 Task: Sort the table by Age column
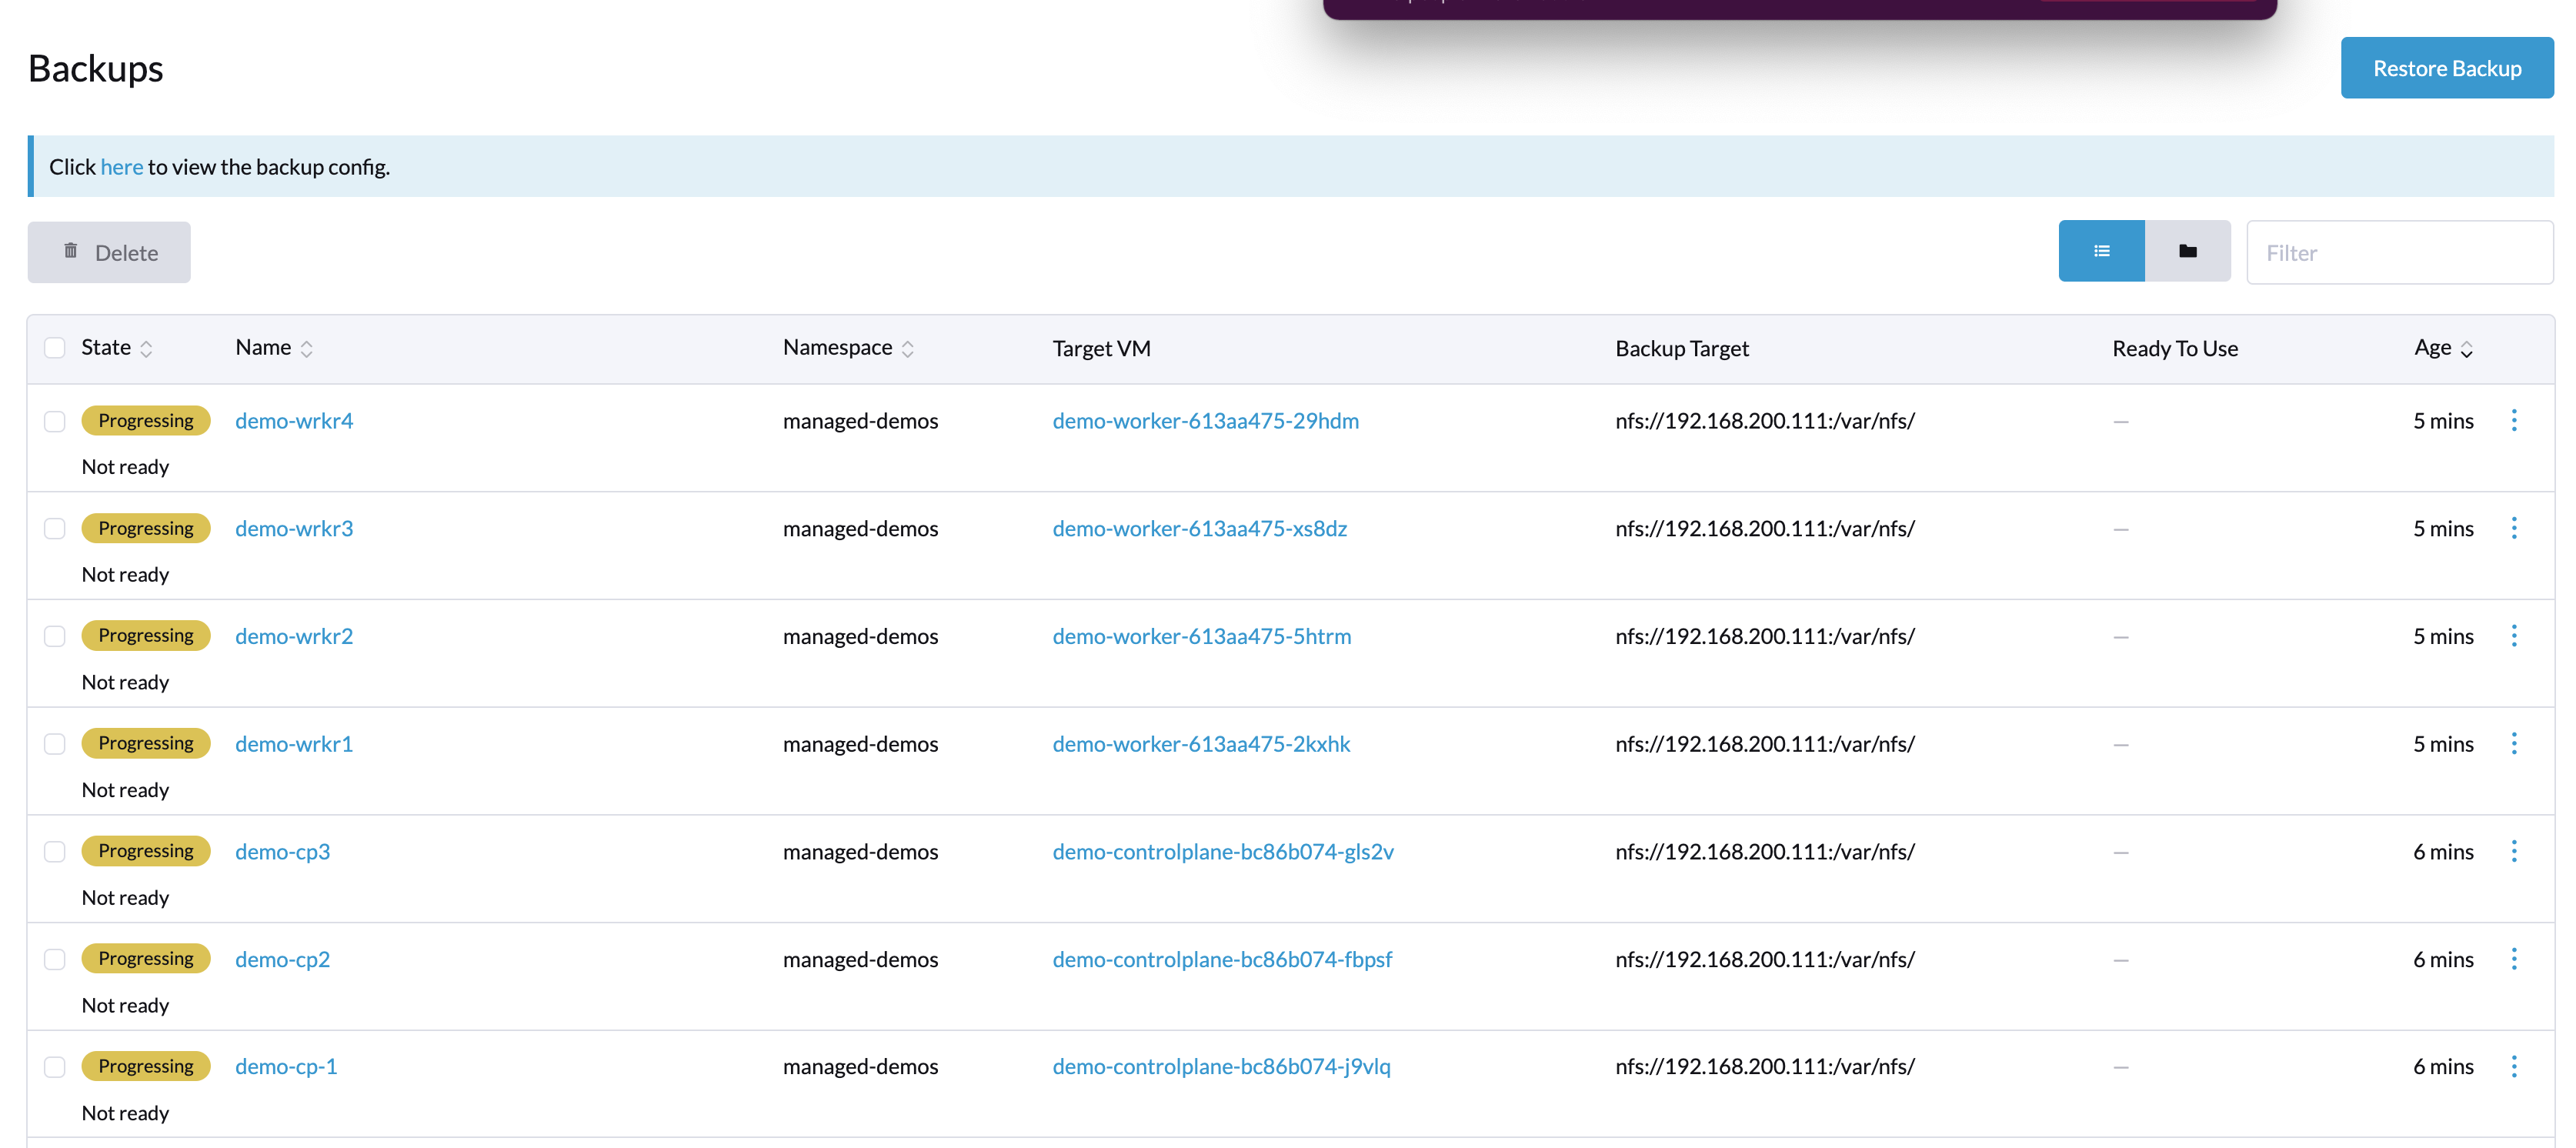click(x=2443, y=348)
